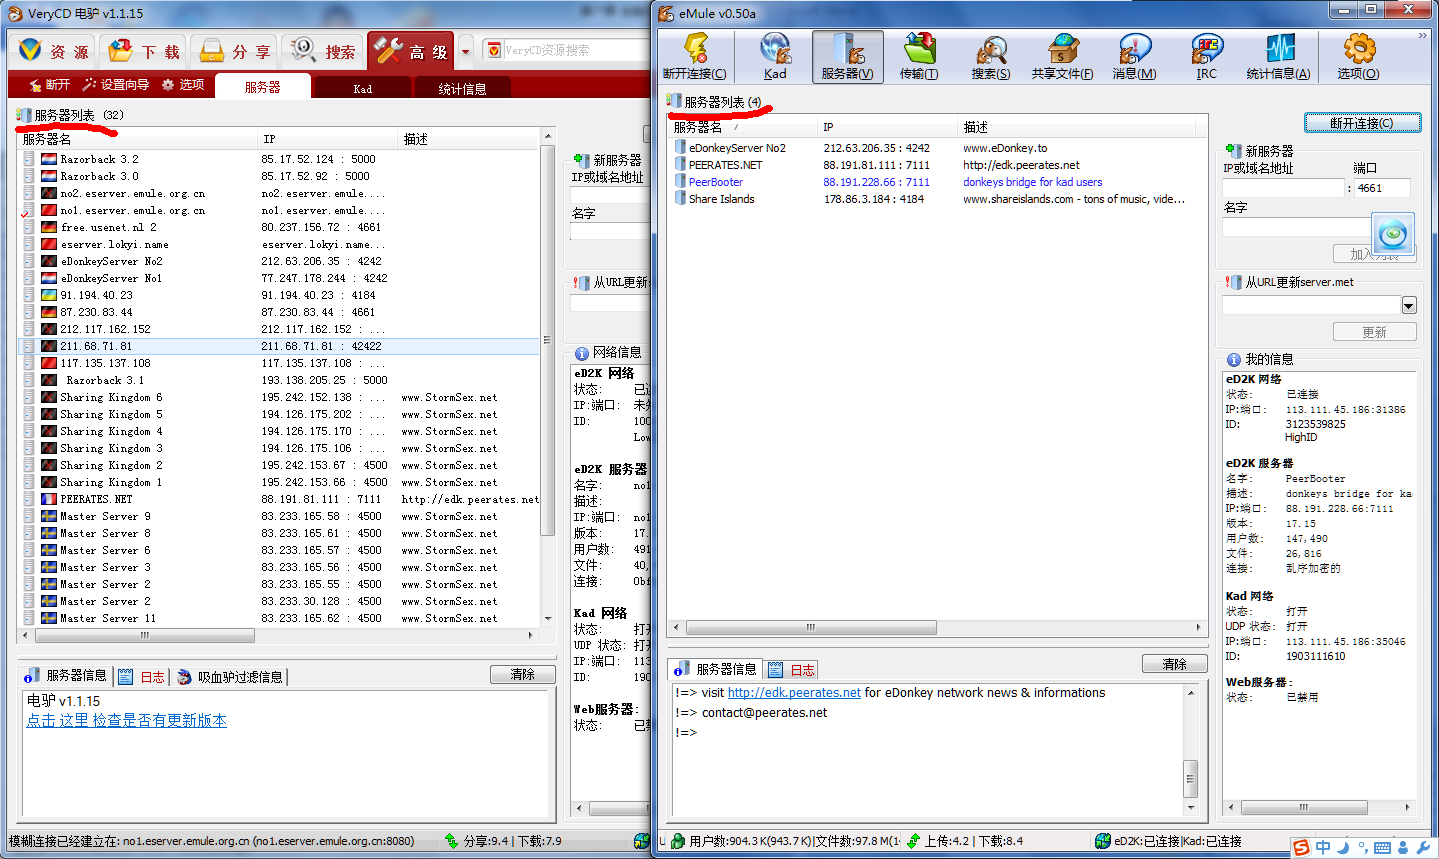Screen dimensions: 1439x859
Task: Click the Ukraine flag icon on the 91.194.40.23 row
Action: [x=49, y=295]
